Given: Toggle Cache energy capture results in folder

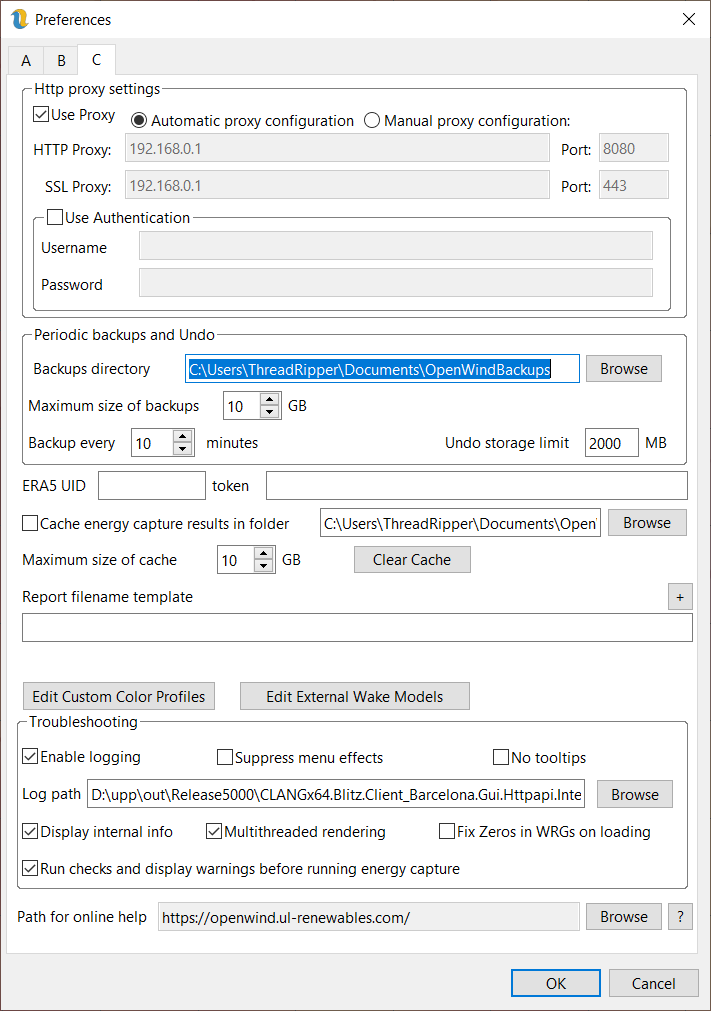Looking at the screenshot, I should [30, 523].
